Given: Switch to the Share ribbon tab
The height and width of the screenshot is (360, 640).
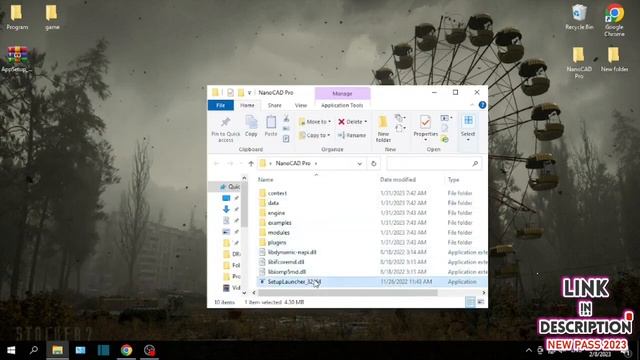Looking at the screenshot, I should [x=274, y=105].
